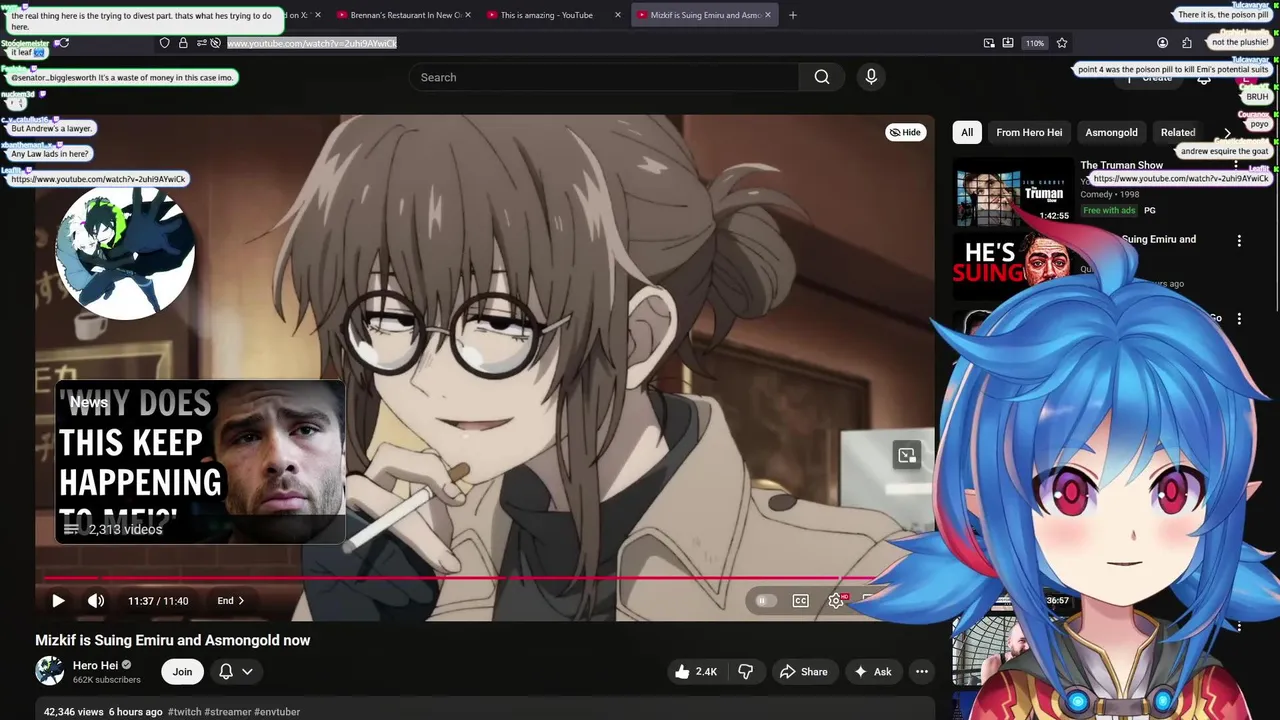Open the padlock site information icon
1280x720 pixels.
183,43
